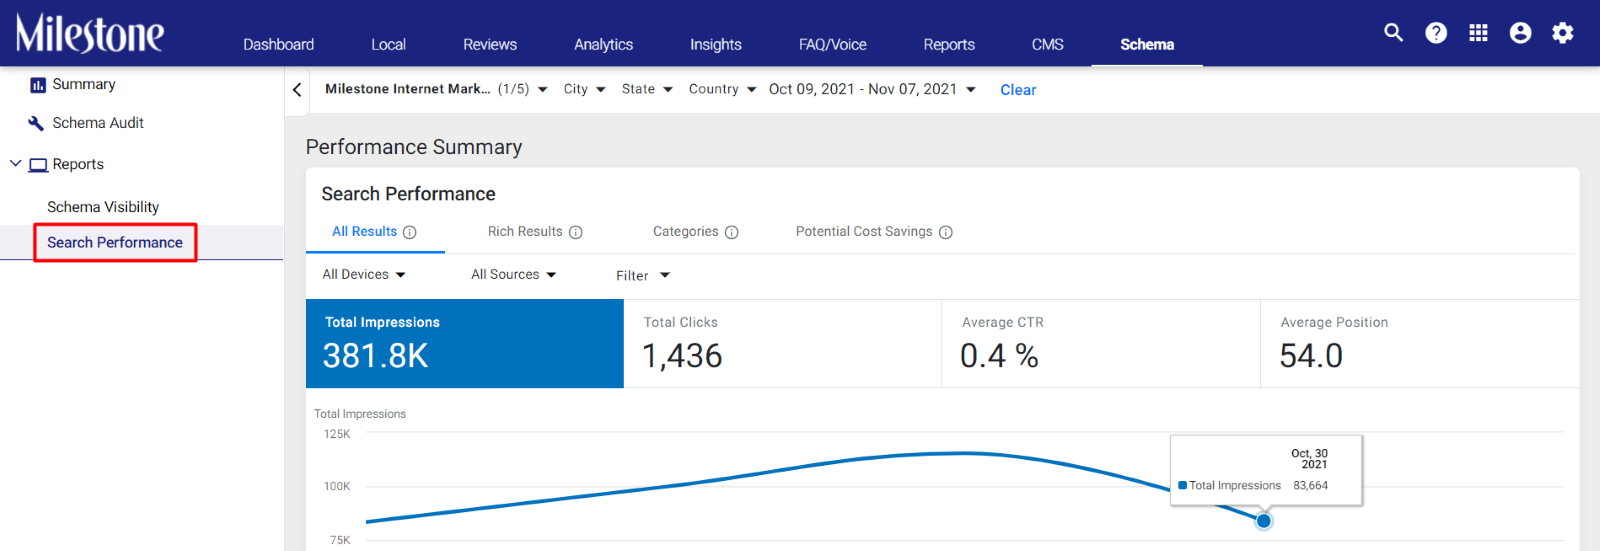
Task: Open Schema Visibility report
Action: (x=103, y=207)
